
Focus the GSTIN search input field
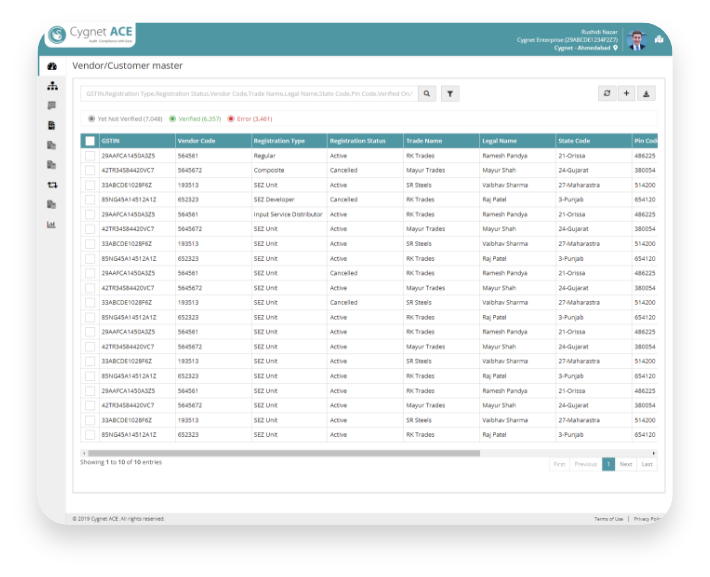(x=249, y=94)
